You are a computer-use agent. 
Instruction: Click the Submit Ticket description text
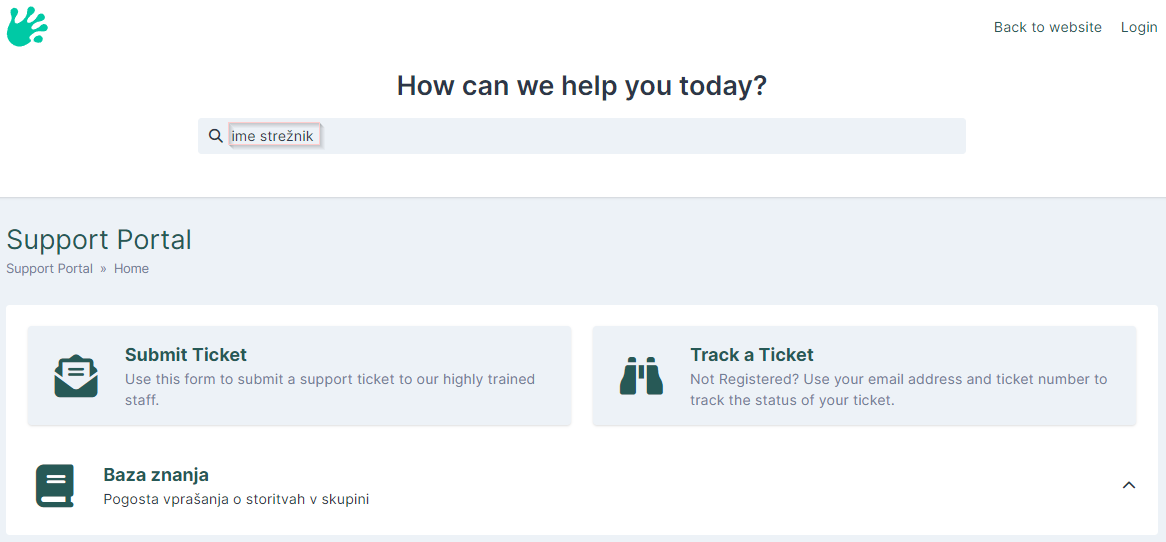[330, 390]
